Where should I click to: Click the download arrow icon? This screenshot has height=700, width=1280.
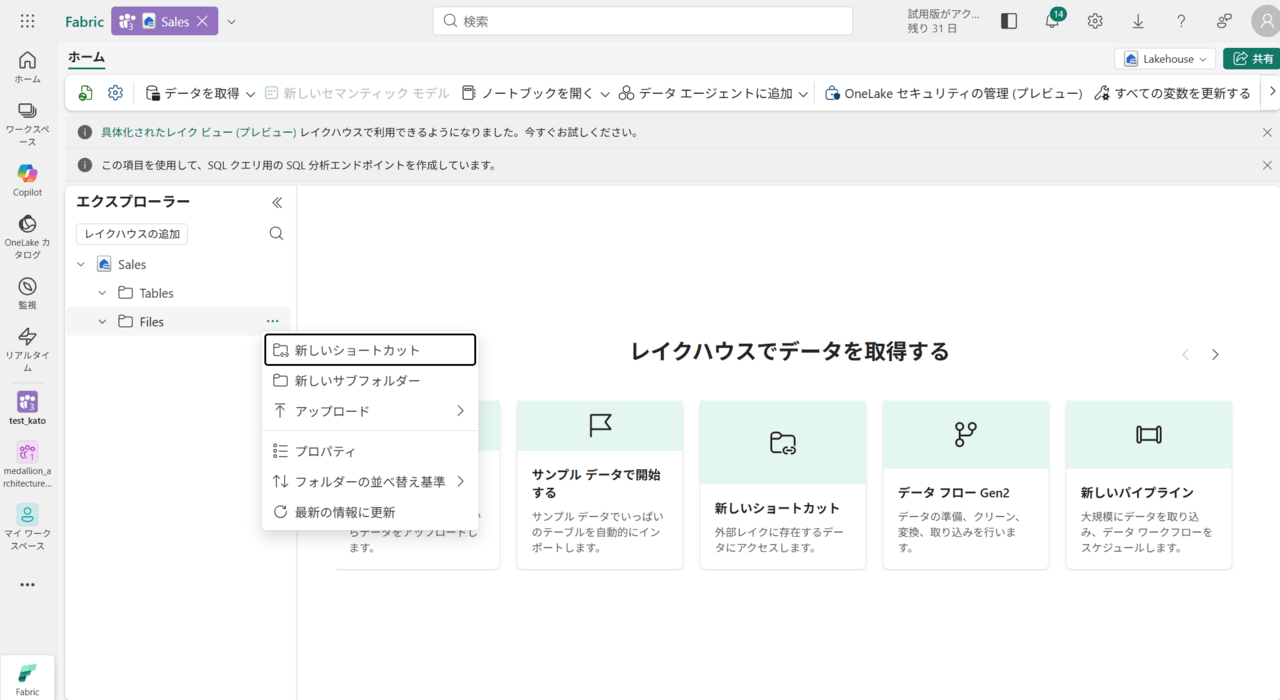(1138, 21)
